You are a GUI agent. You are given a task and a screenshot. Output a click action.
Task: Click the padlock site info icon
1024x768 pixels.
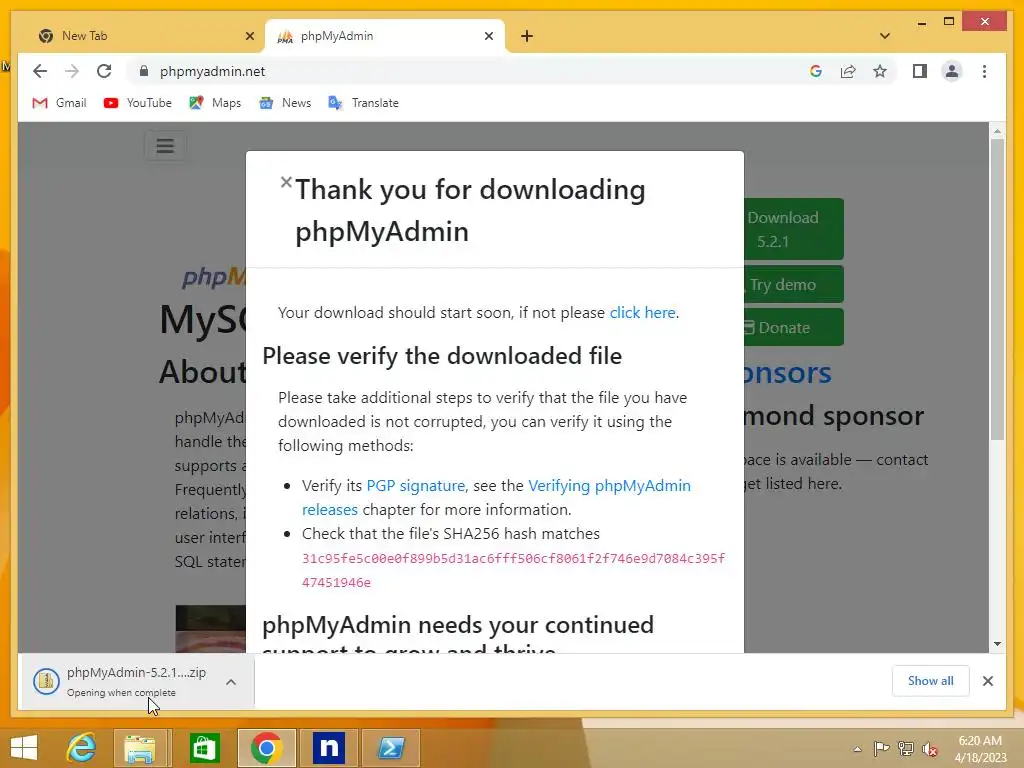click(x=144, y=71)
